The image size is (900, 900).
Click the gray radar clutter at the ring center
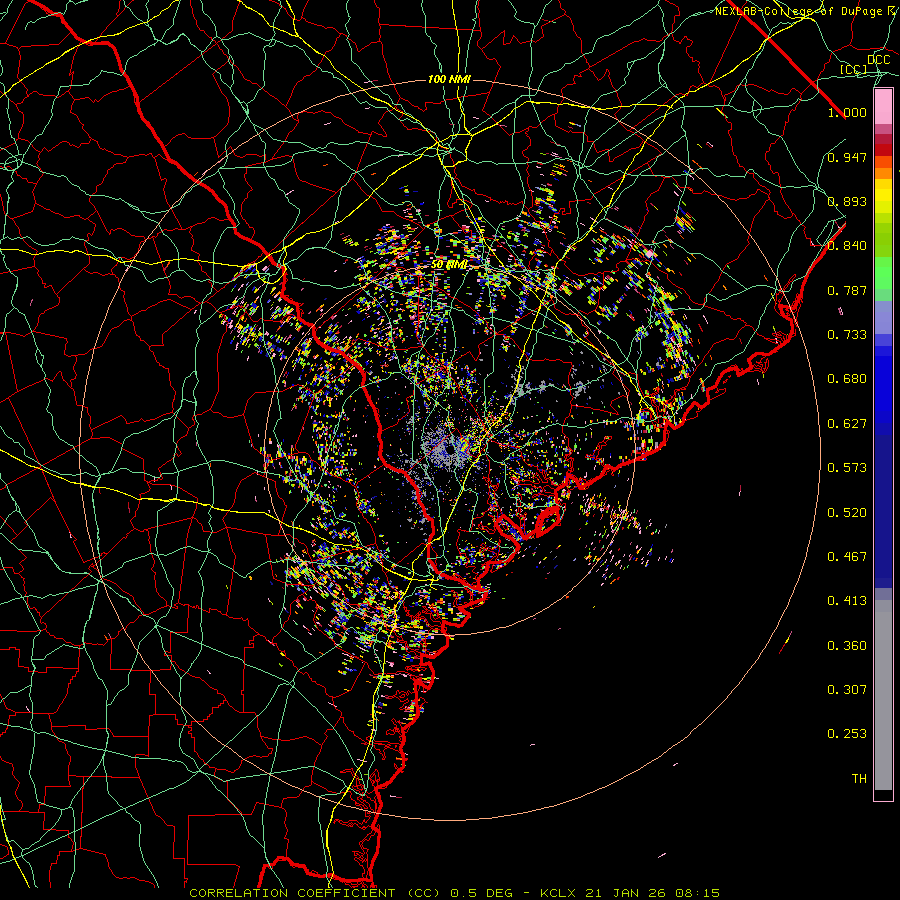click(449, 447)
